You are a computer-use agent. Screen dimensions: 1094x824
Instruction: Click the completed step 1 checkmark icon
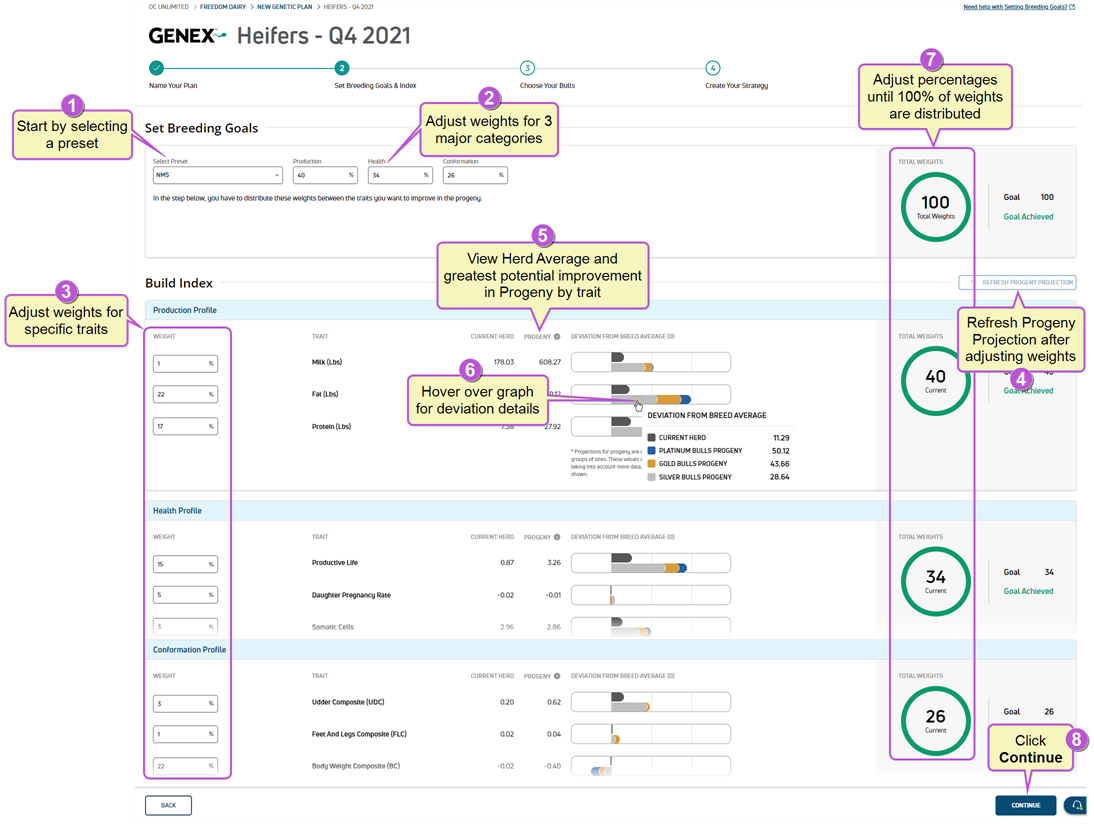point(156,68)
